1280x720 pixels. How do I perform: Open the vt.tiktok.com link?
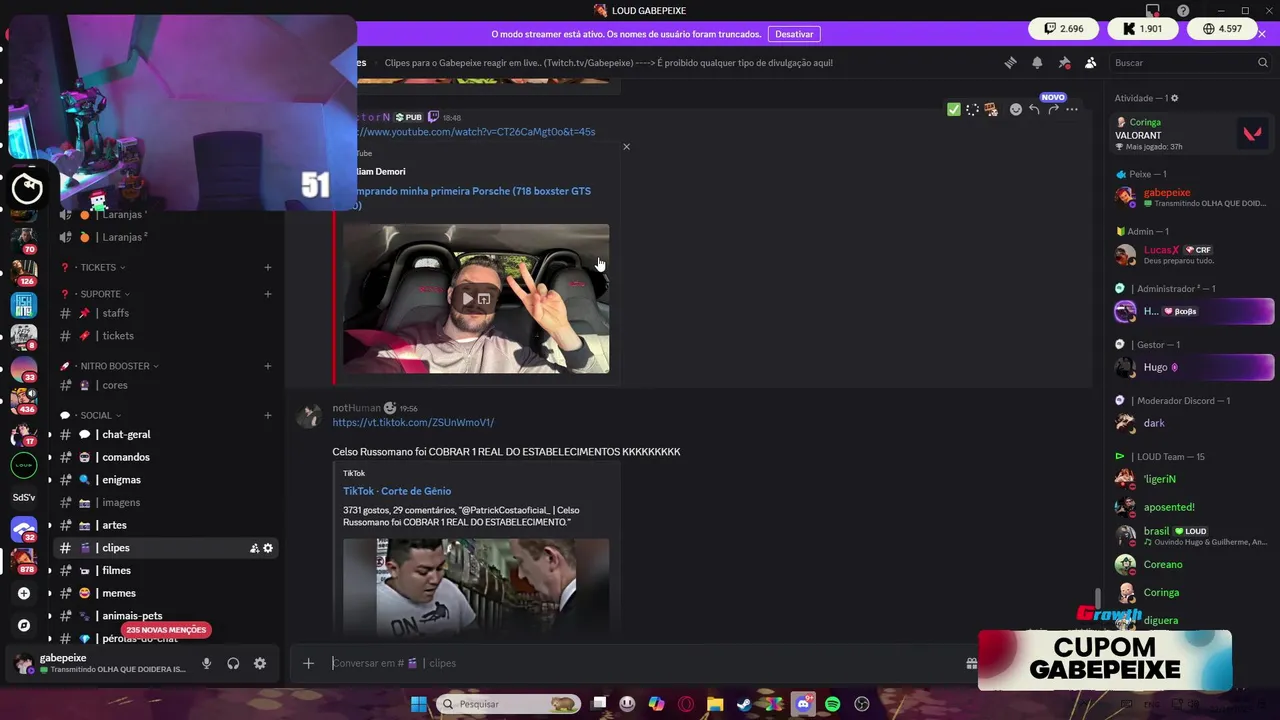(413, 422)
